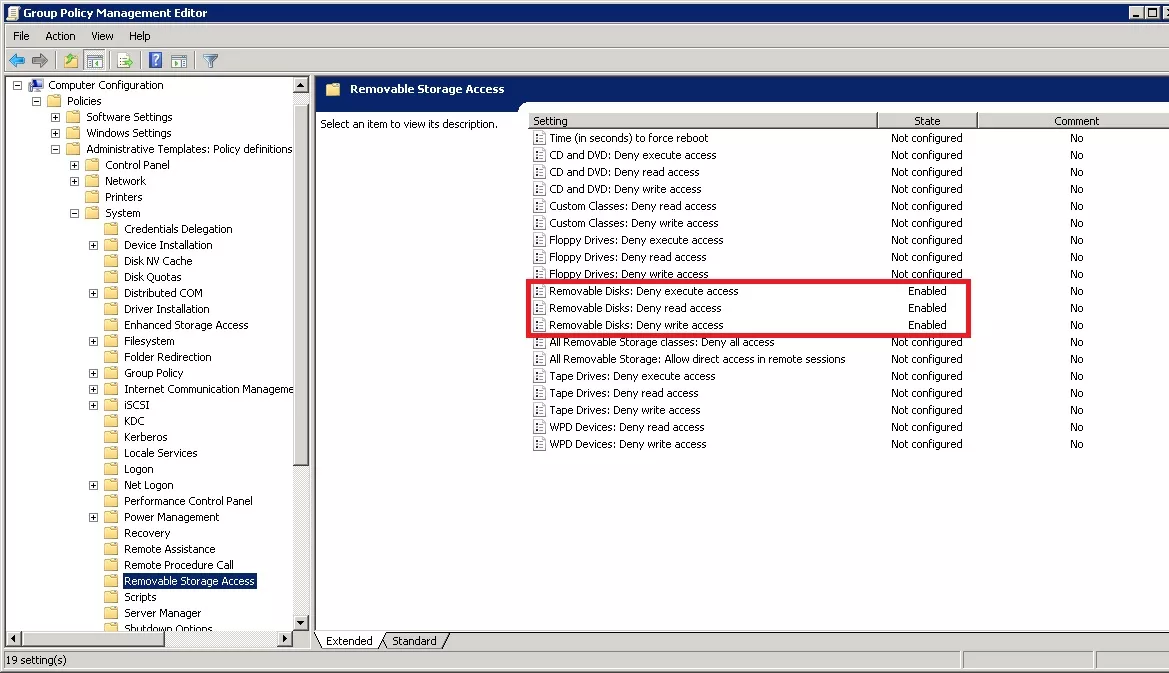Open Help using the question mark icon
Screen dimensions: 1169x673
155,60
